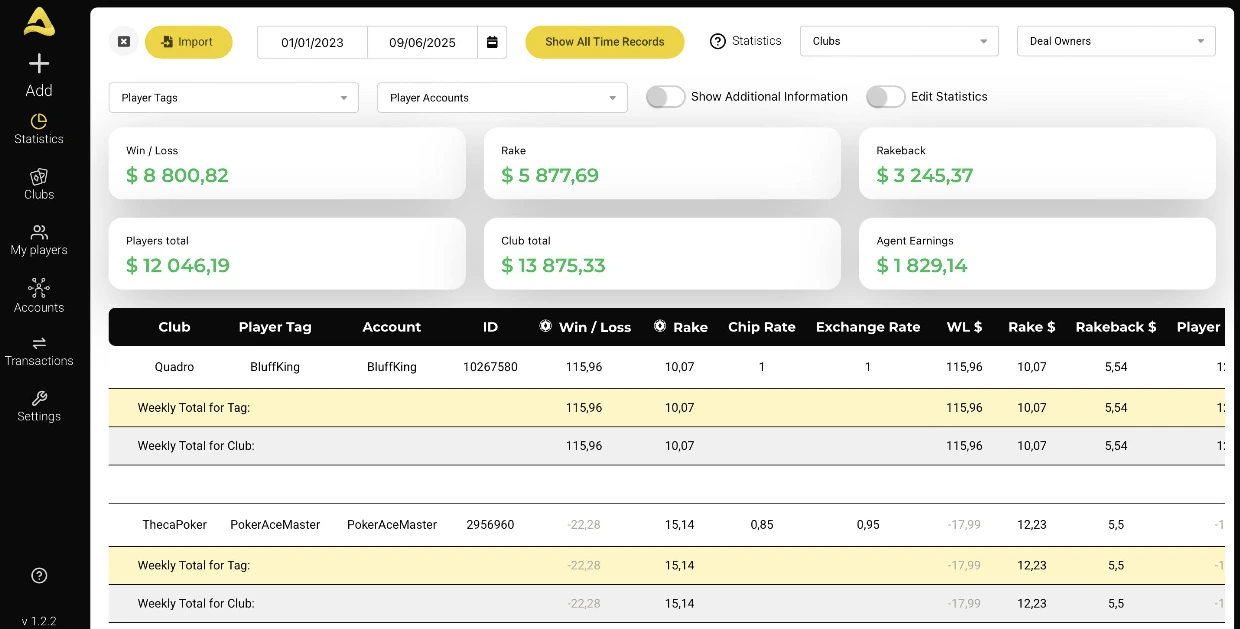
Task: Click the Import button
Action: [189, 42]
